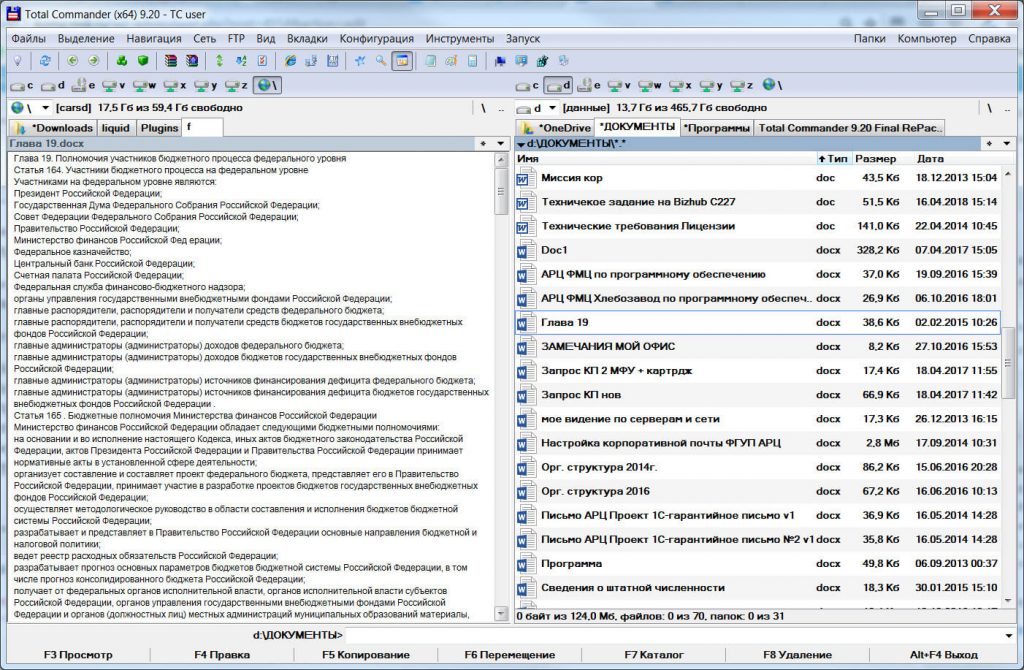Open the right panel directory history arrow
Viewport: 1024px width, 670px height.
click(x=1007, y=144)
